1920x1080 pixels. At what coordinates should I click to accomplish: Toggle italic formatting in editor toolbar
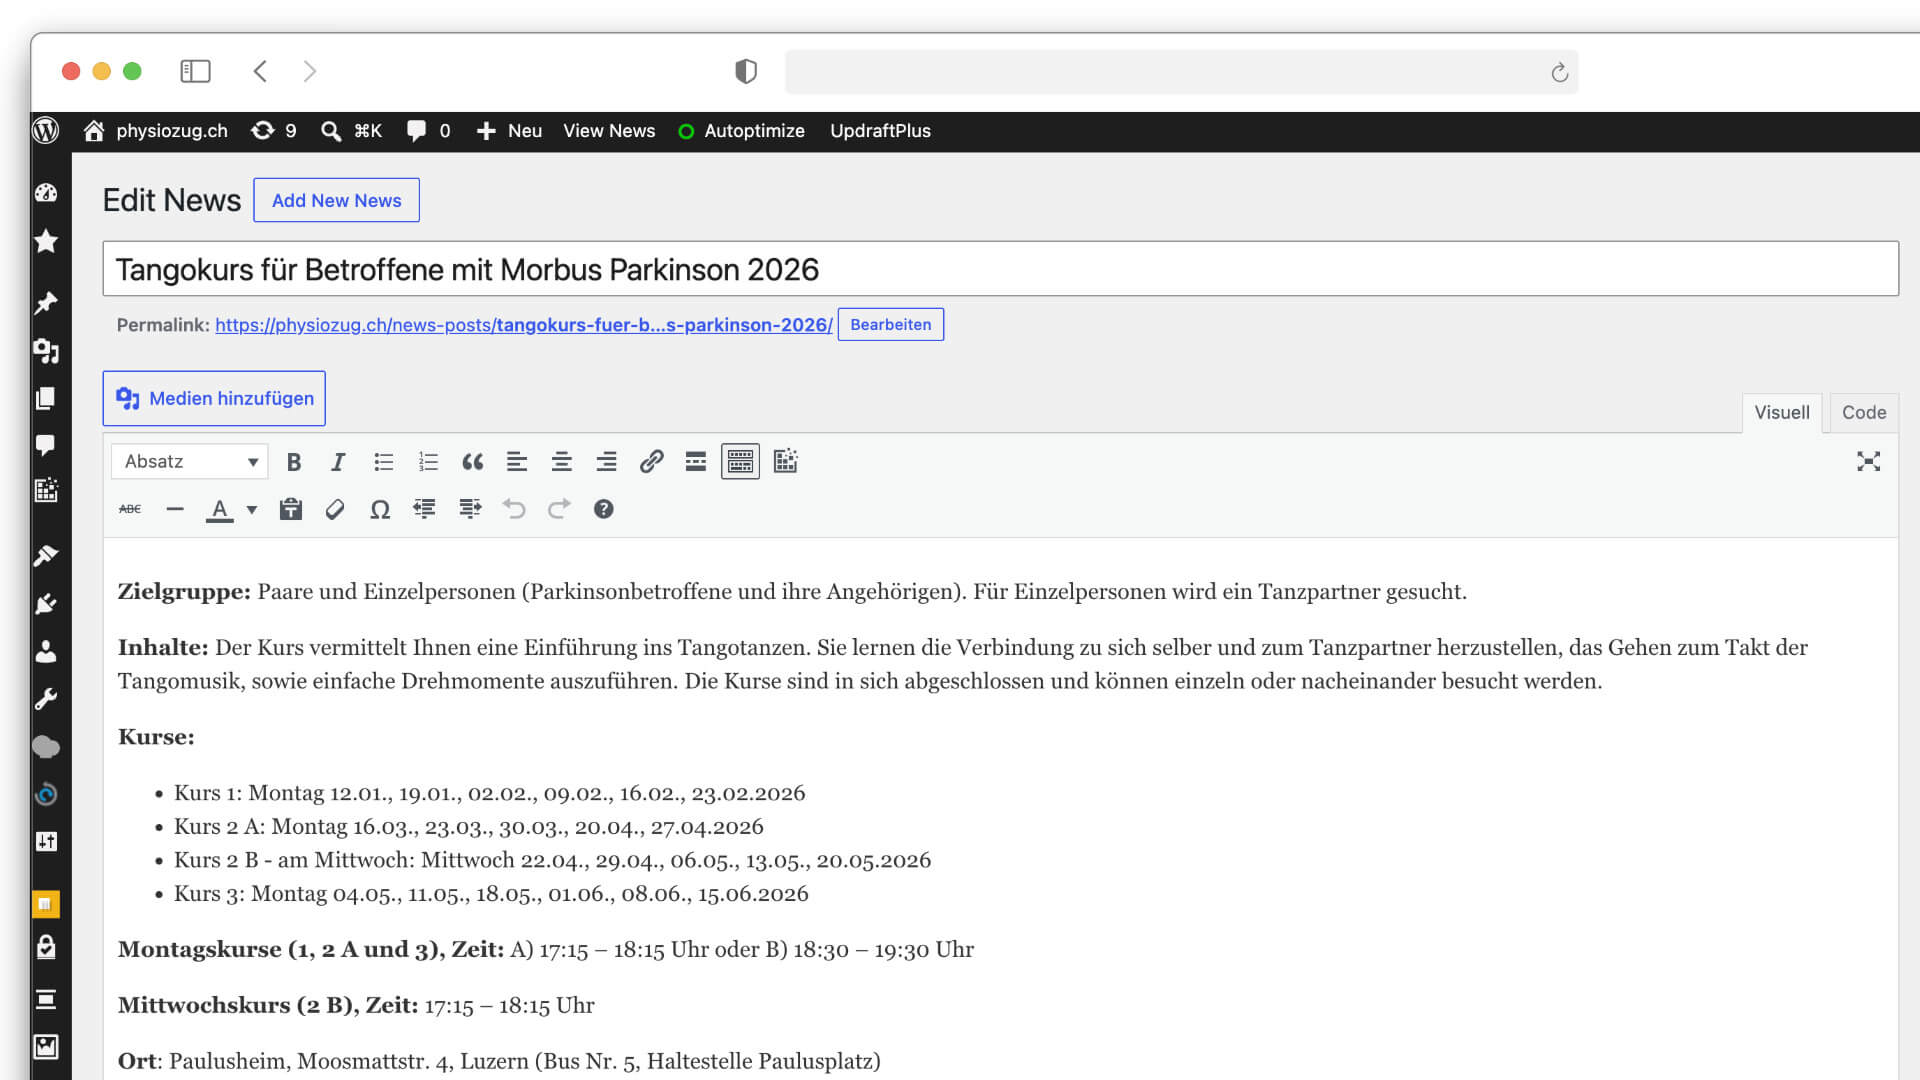coord(338,462)
